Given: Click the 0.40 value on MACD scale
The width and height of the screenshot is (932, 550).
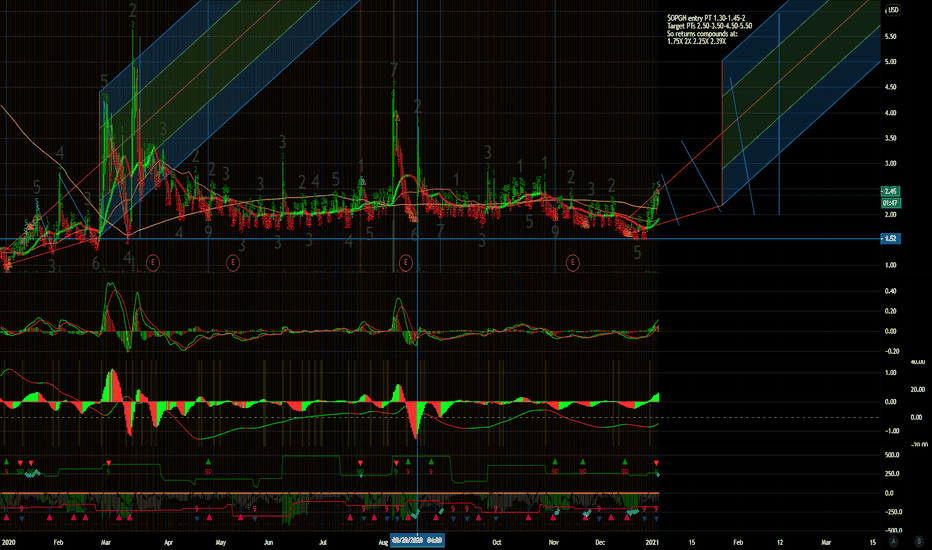Looking at the screenshot, I should click(890, 291).
